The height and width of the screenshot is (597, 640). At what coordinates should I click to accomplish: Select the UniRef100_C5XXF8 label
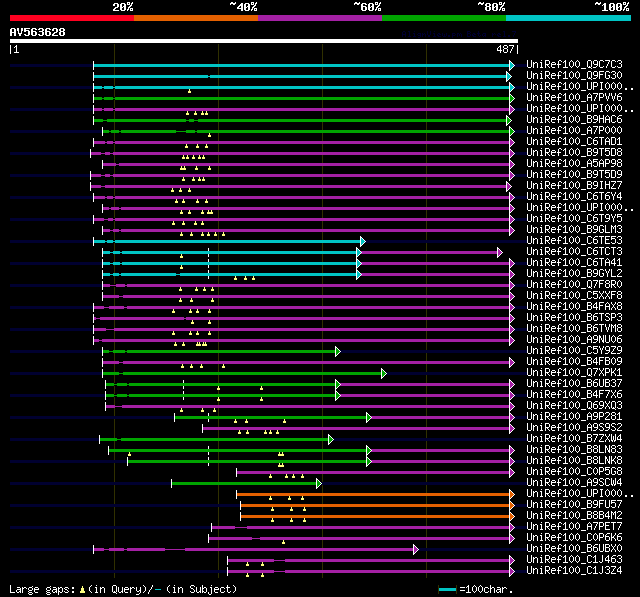tap(574, 296)
